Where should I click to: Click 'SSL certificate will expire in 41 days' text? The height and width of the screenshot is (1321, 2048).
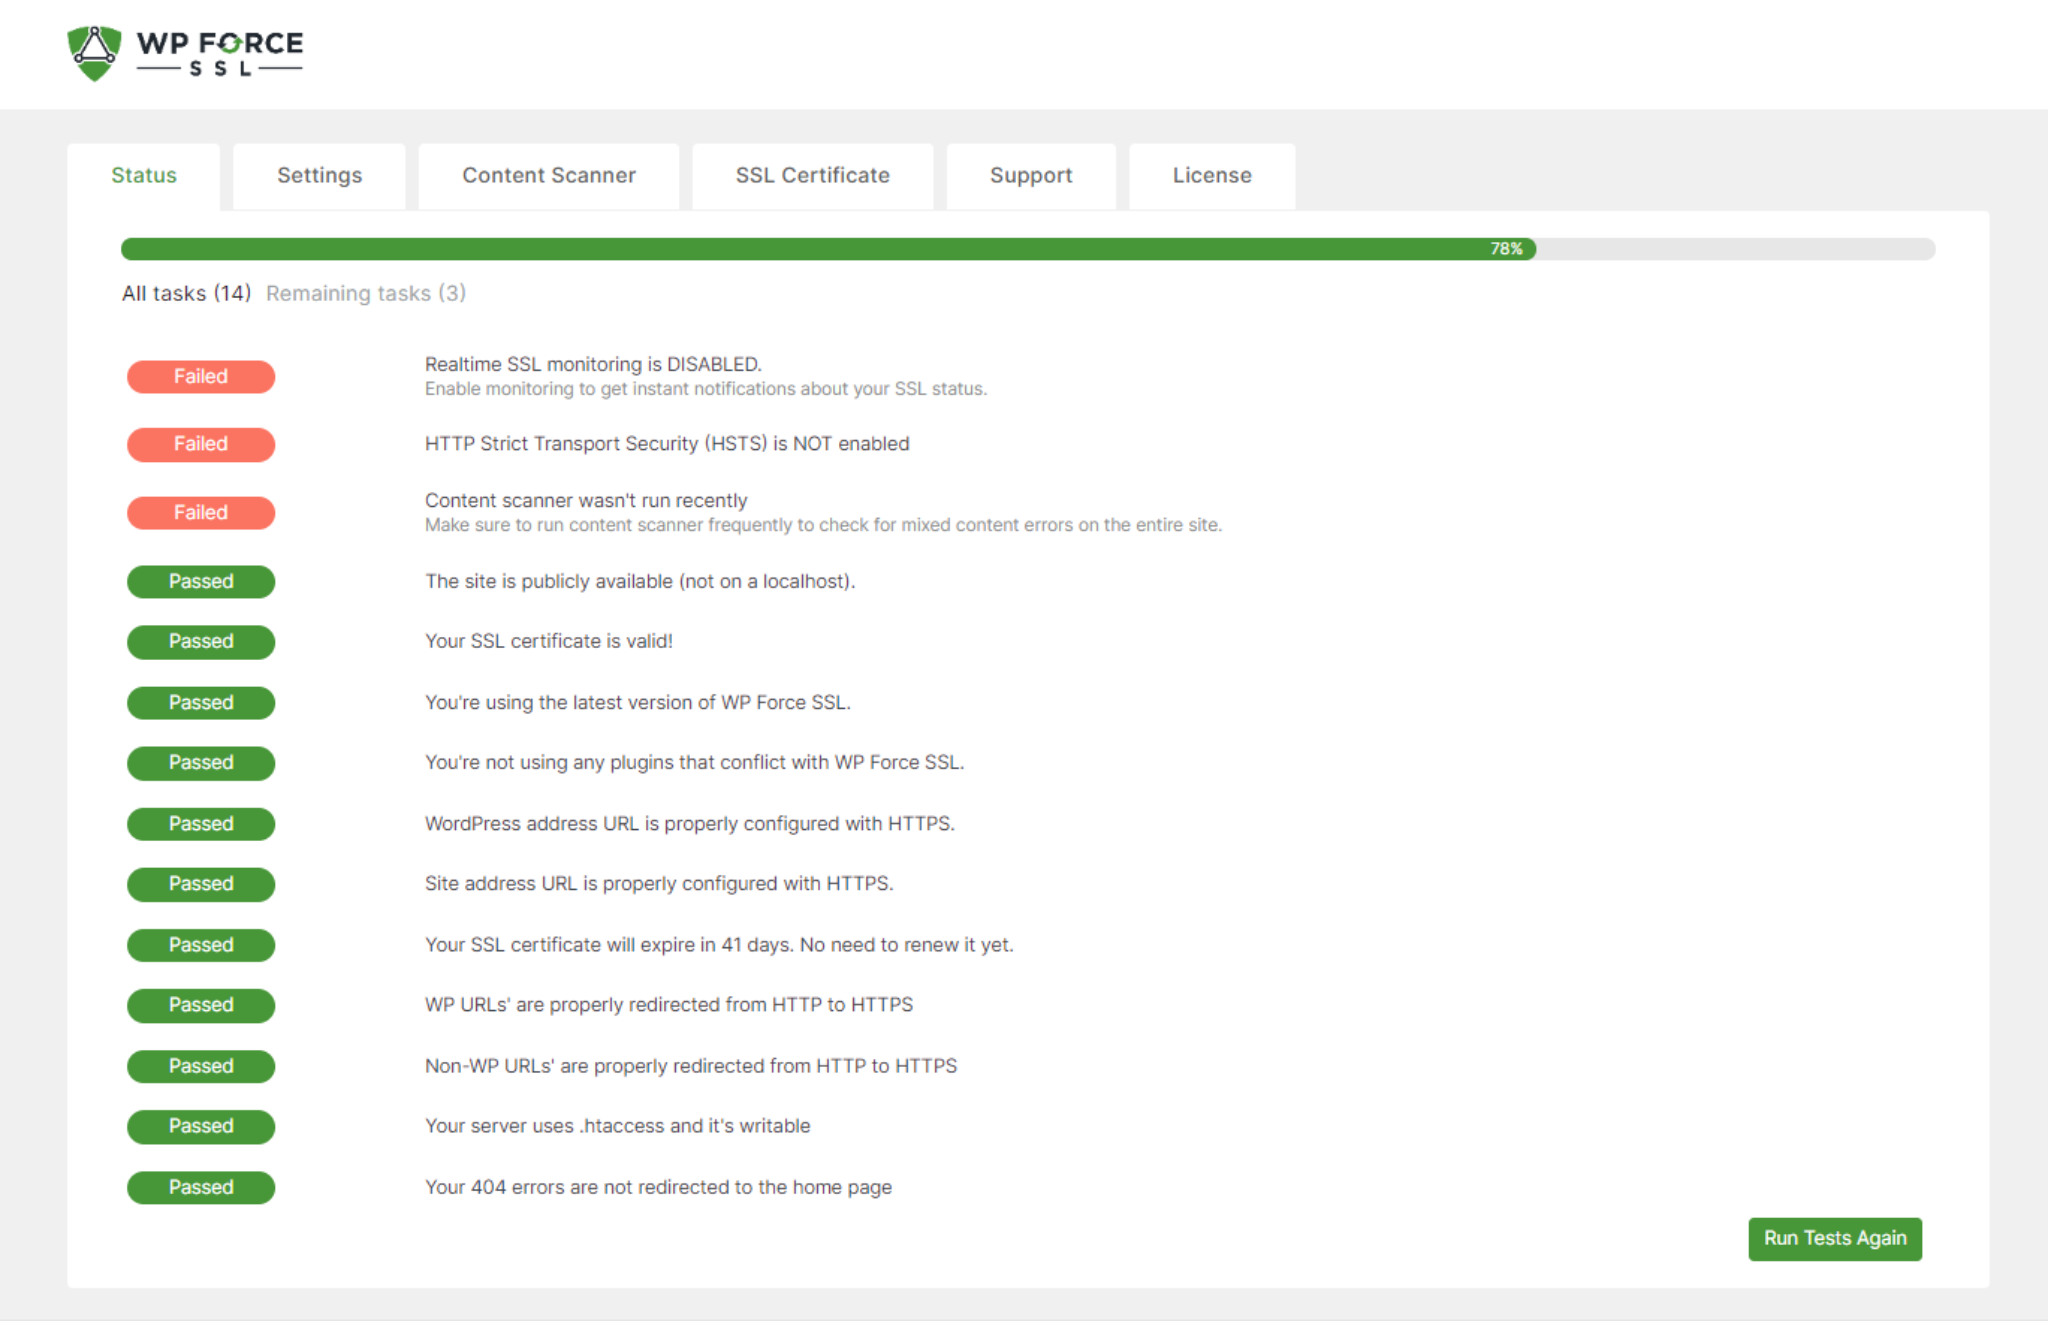point(719,945)
